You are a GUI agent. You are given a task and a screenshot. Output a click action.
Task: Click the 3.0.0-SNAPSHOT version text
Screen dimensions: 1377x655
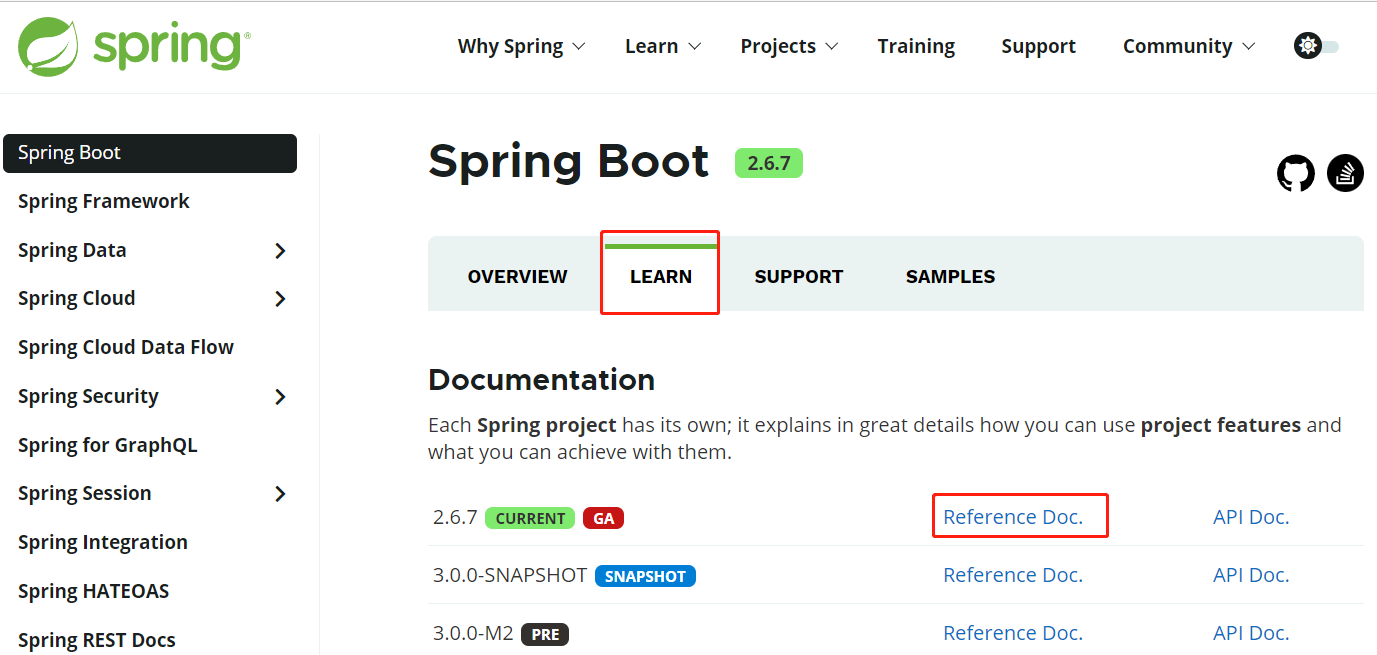[510, 575]
